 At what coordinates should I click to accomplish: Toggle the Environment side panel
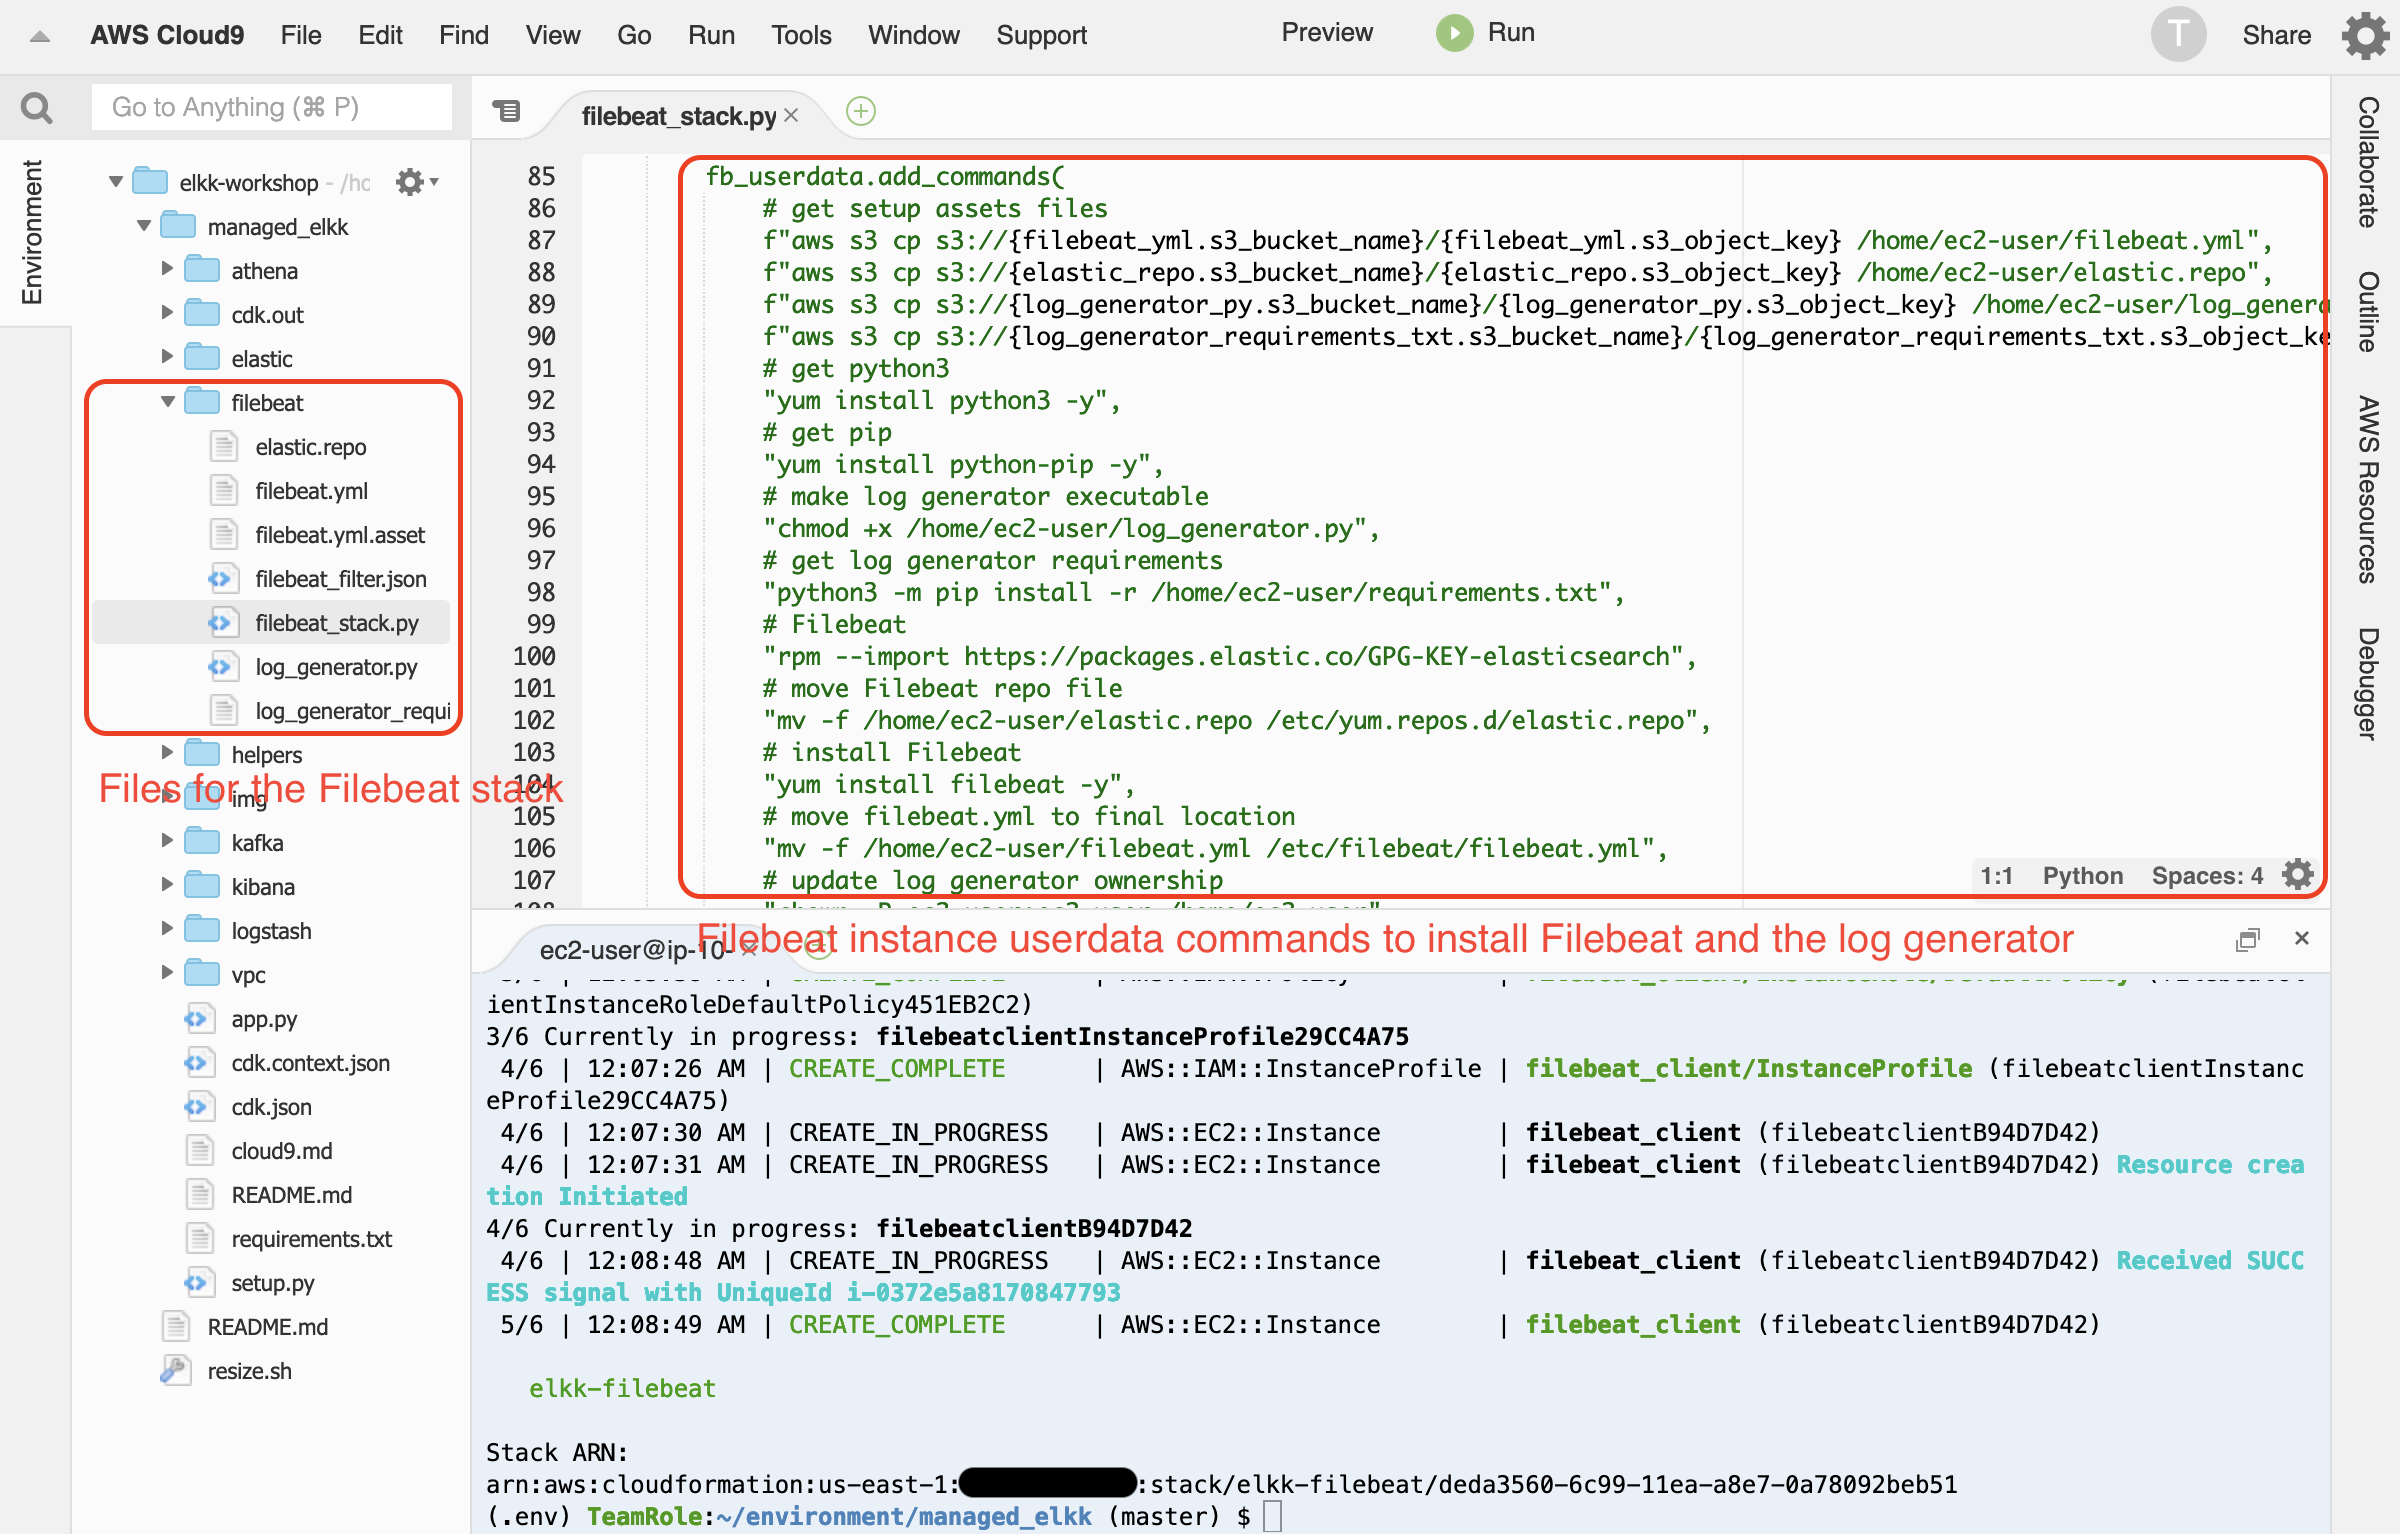click(x=32, y=232)
